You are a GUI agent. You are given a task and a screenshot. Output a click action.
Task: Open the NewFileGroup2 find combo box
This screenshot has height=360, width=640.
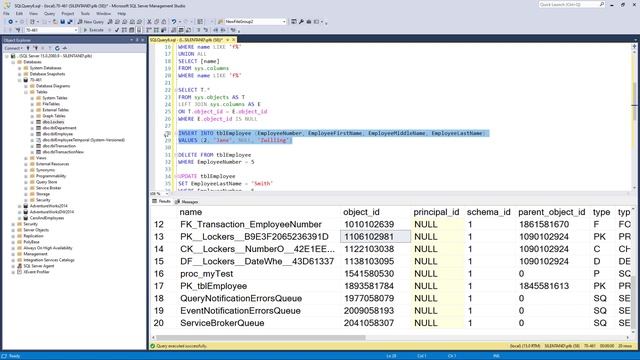pos(255,22)
